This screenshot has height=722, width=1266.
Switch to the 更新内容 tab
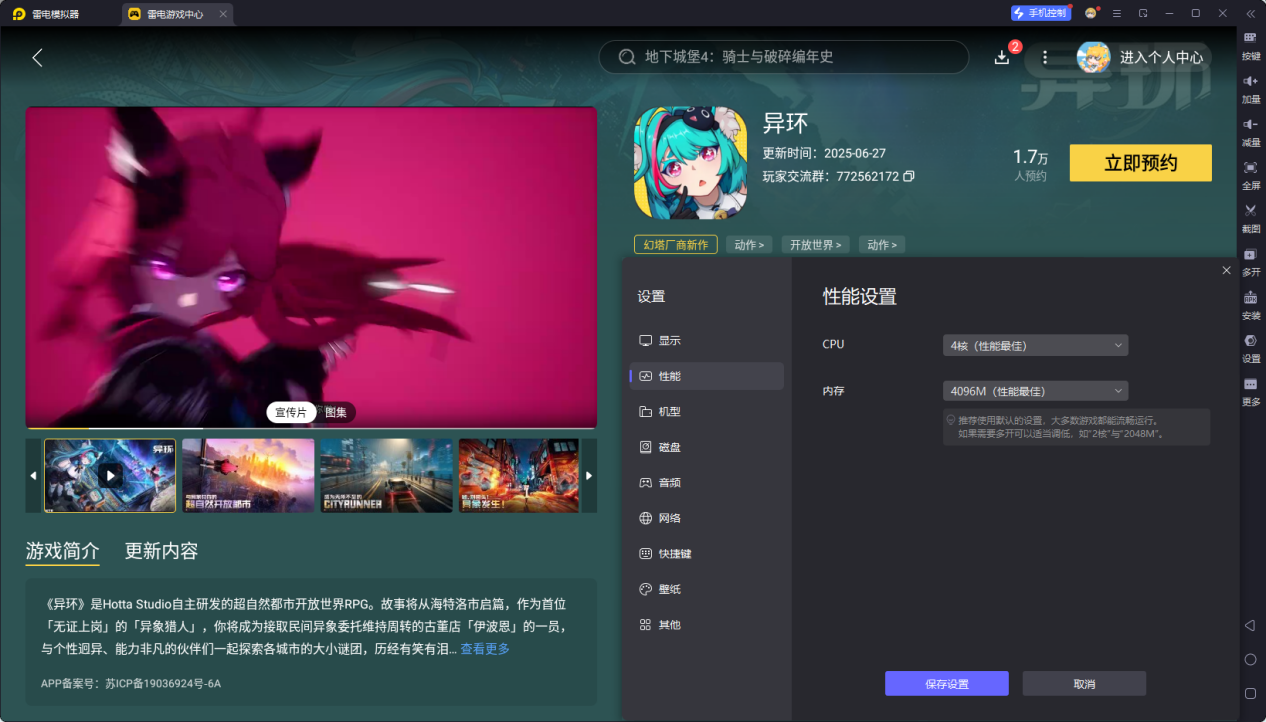[x=161, y=551]
